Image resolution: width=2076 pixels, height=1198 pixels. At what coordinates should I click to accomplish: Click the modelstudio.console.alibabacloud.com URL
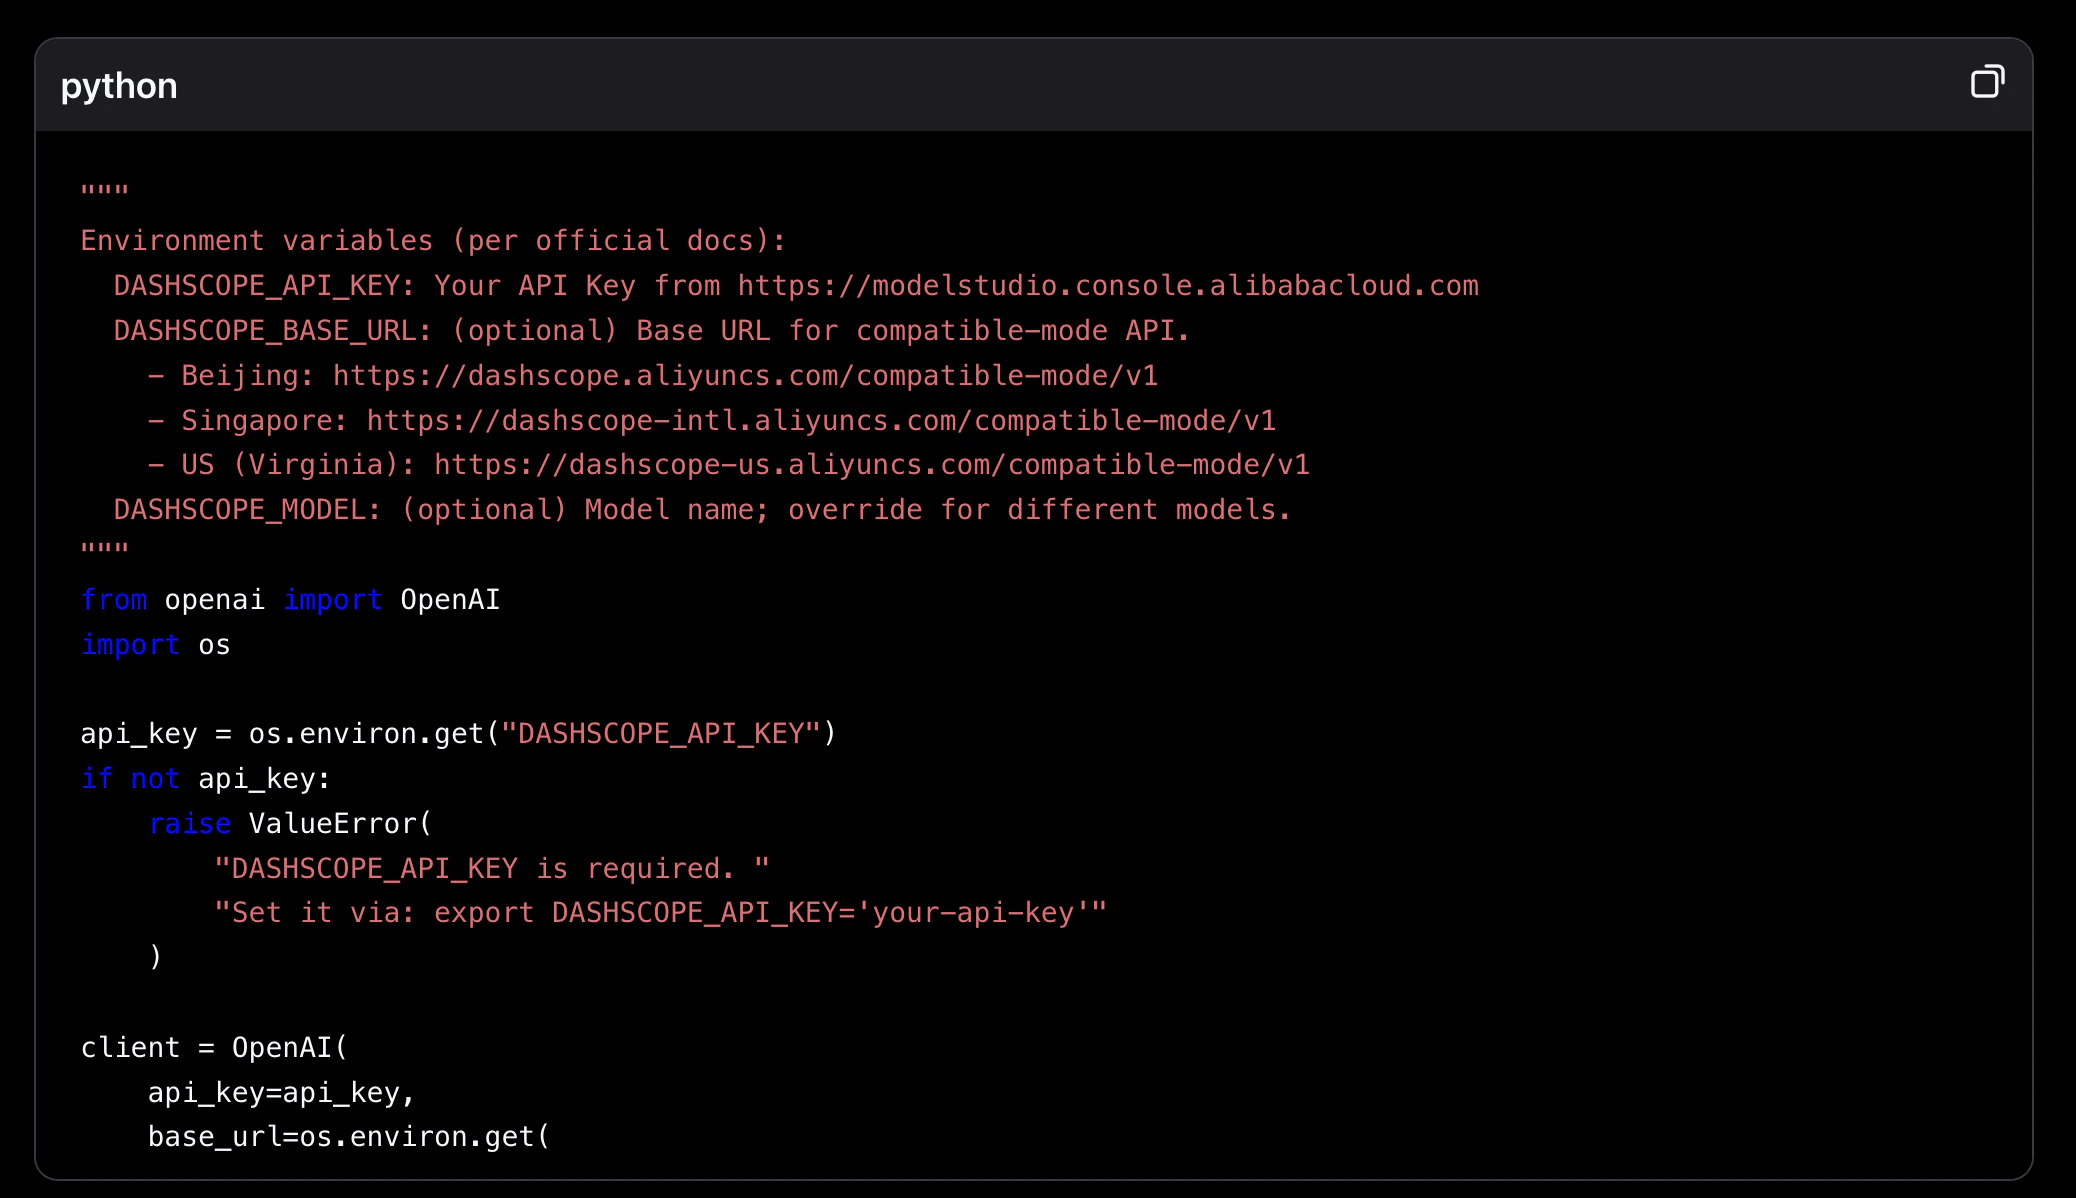click(x=1107, y=286)
